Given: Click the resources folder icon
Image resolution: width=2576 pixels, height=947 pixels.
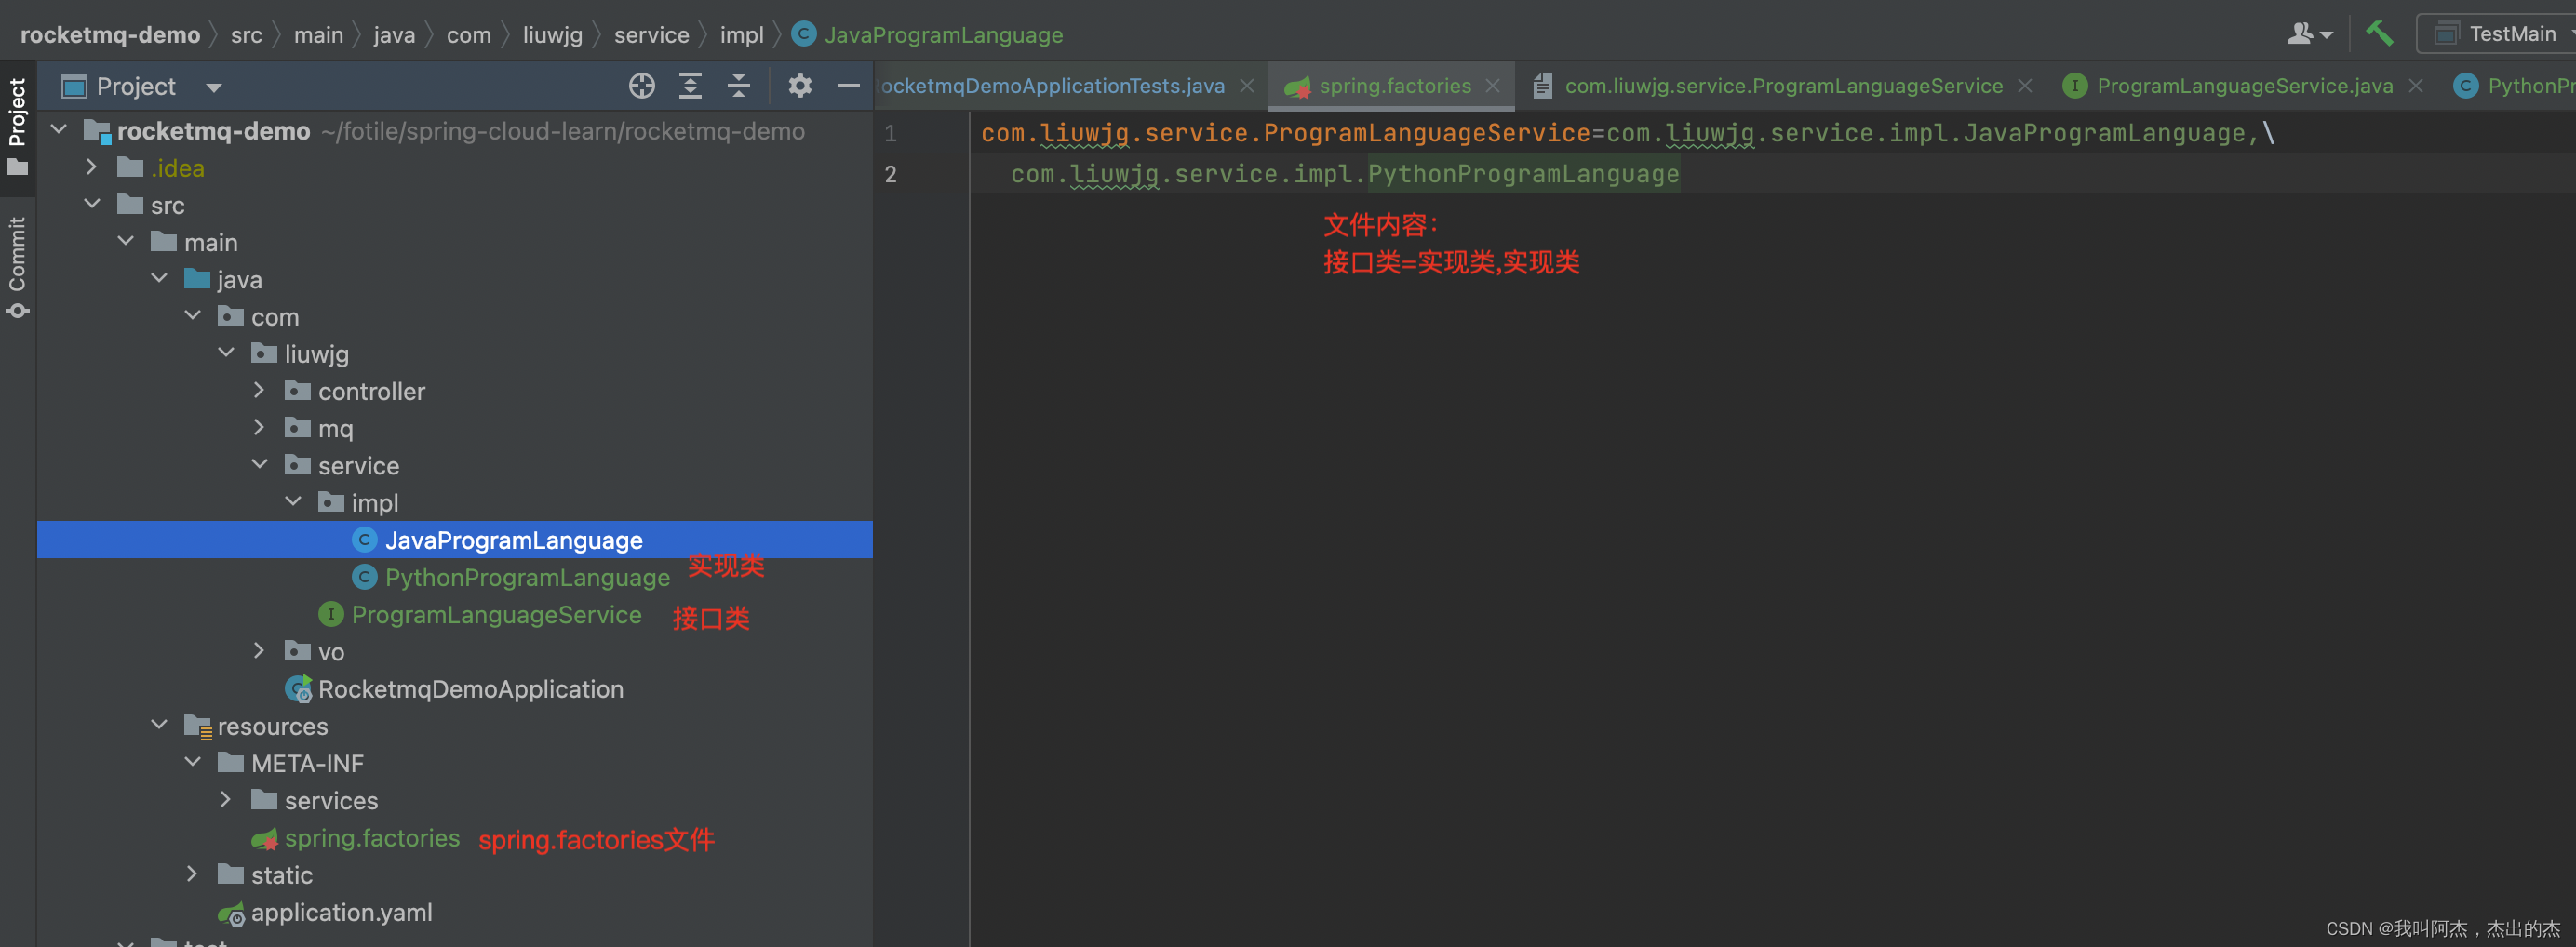Looking at the screenshot, I should [197, 727].
